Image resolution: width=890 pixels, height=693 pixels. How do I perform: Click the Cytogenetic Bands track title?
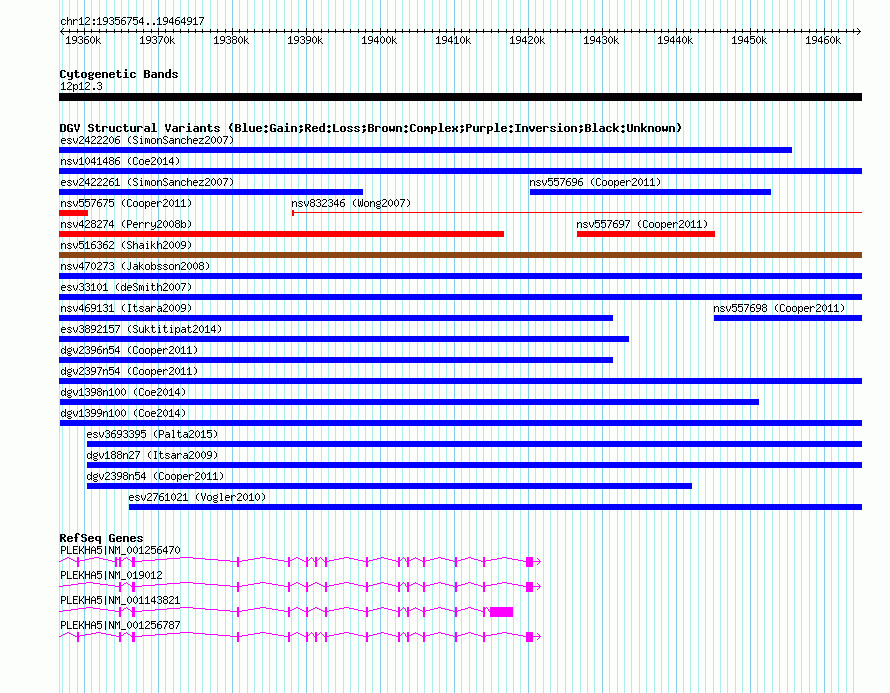pos(119,74)
